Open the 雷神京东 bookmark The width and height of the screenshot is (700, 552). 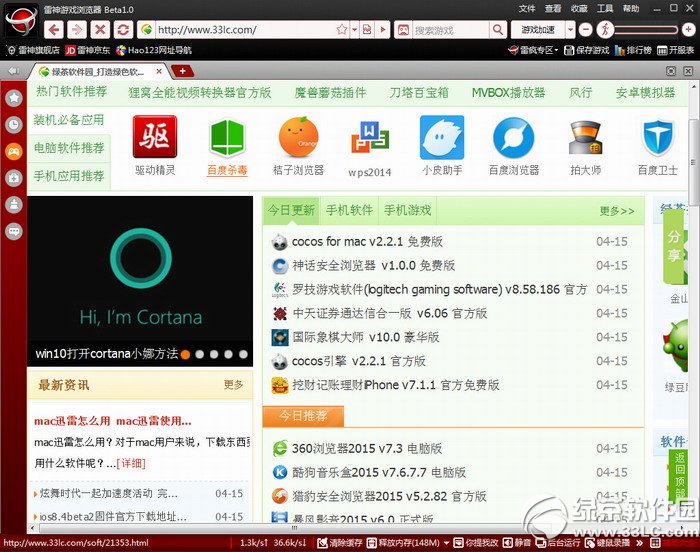coord(88,50)
